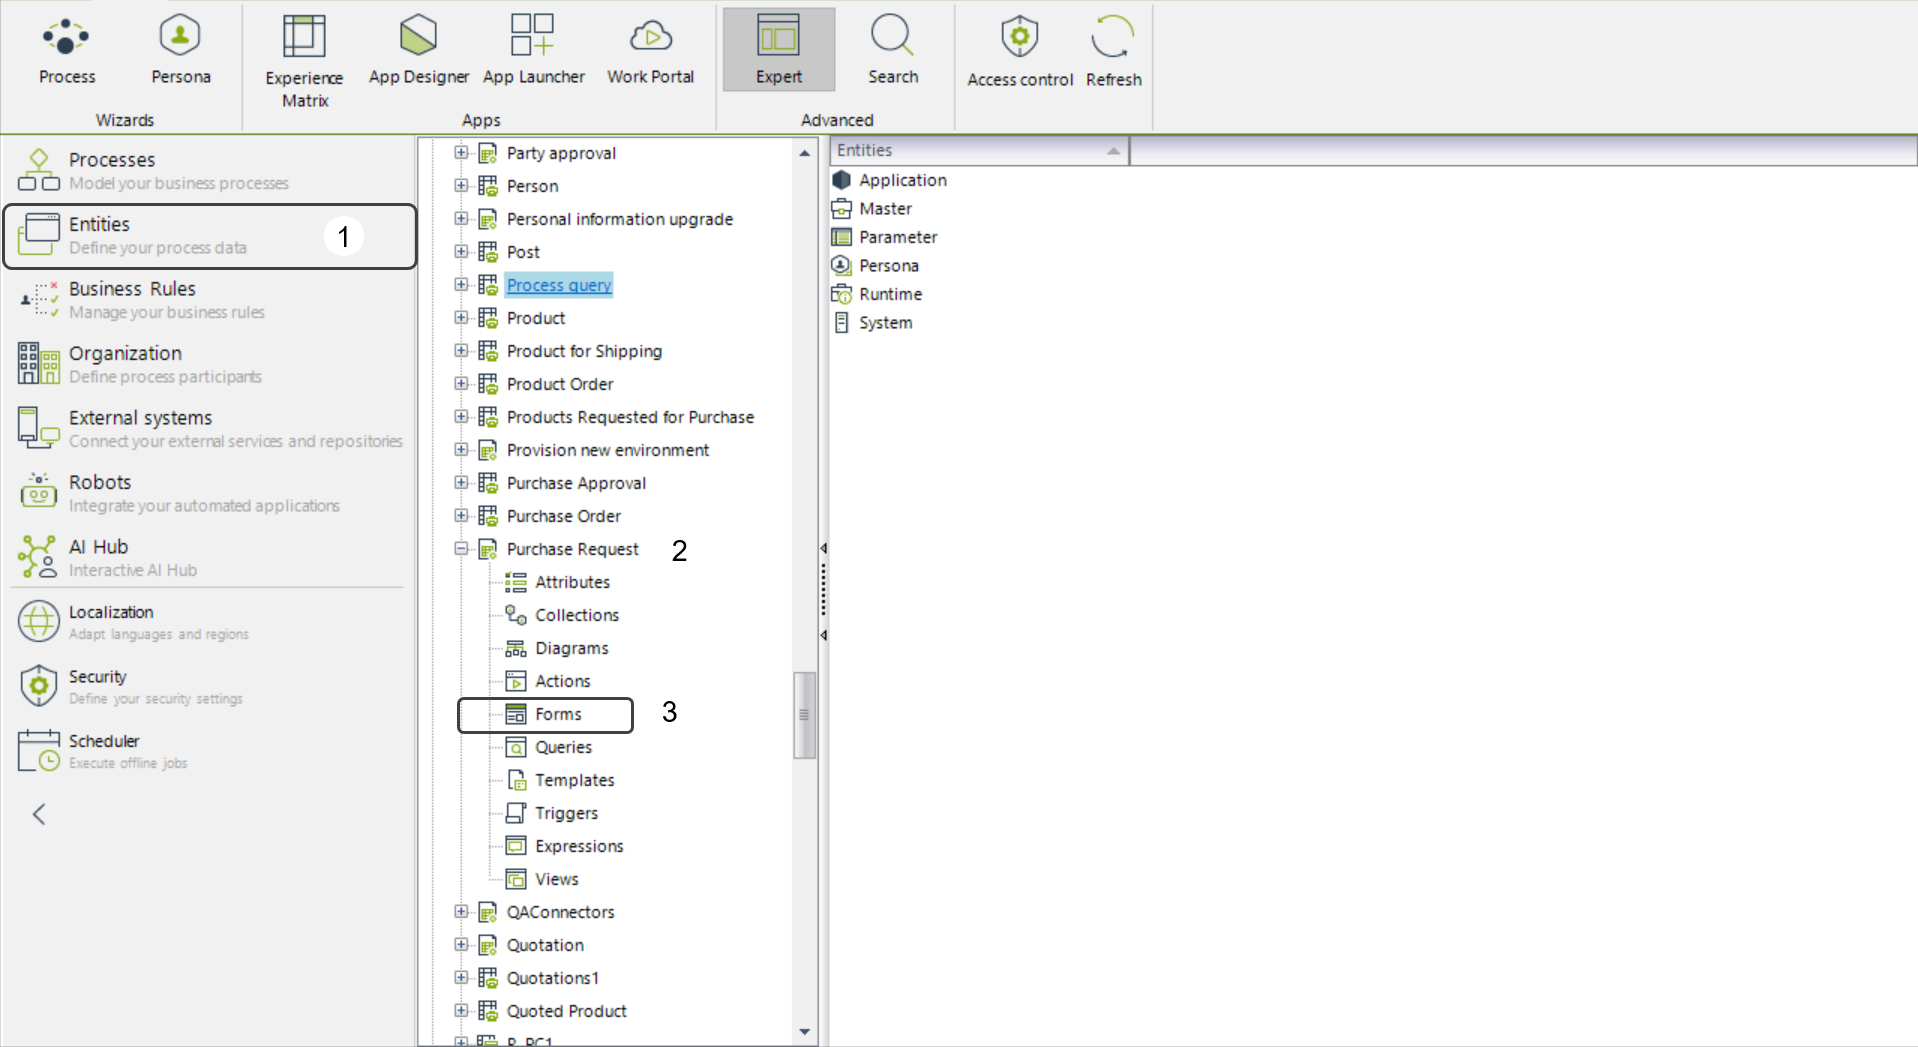The width and height of the screenshot is (1918, 1047).
Task: Open Business Rules section
Action: pos(132,299)
